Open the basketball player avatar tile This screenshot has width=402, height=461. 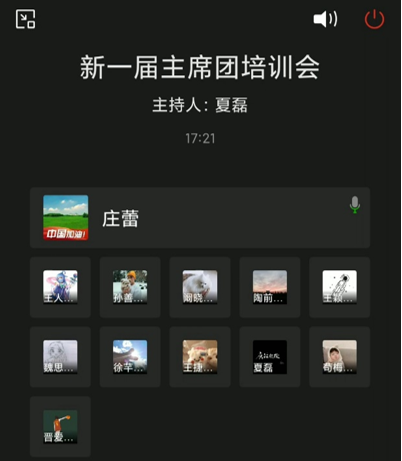coord(60,427)
